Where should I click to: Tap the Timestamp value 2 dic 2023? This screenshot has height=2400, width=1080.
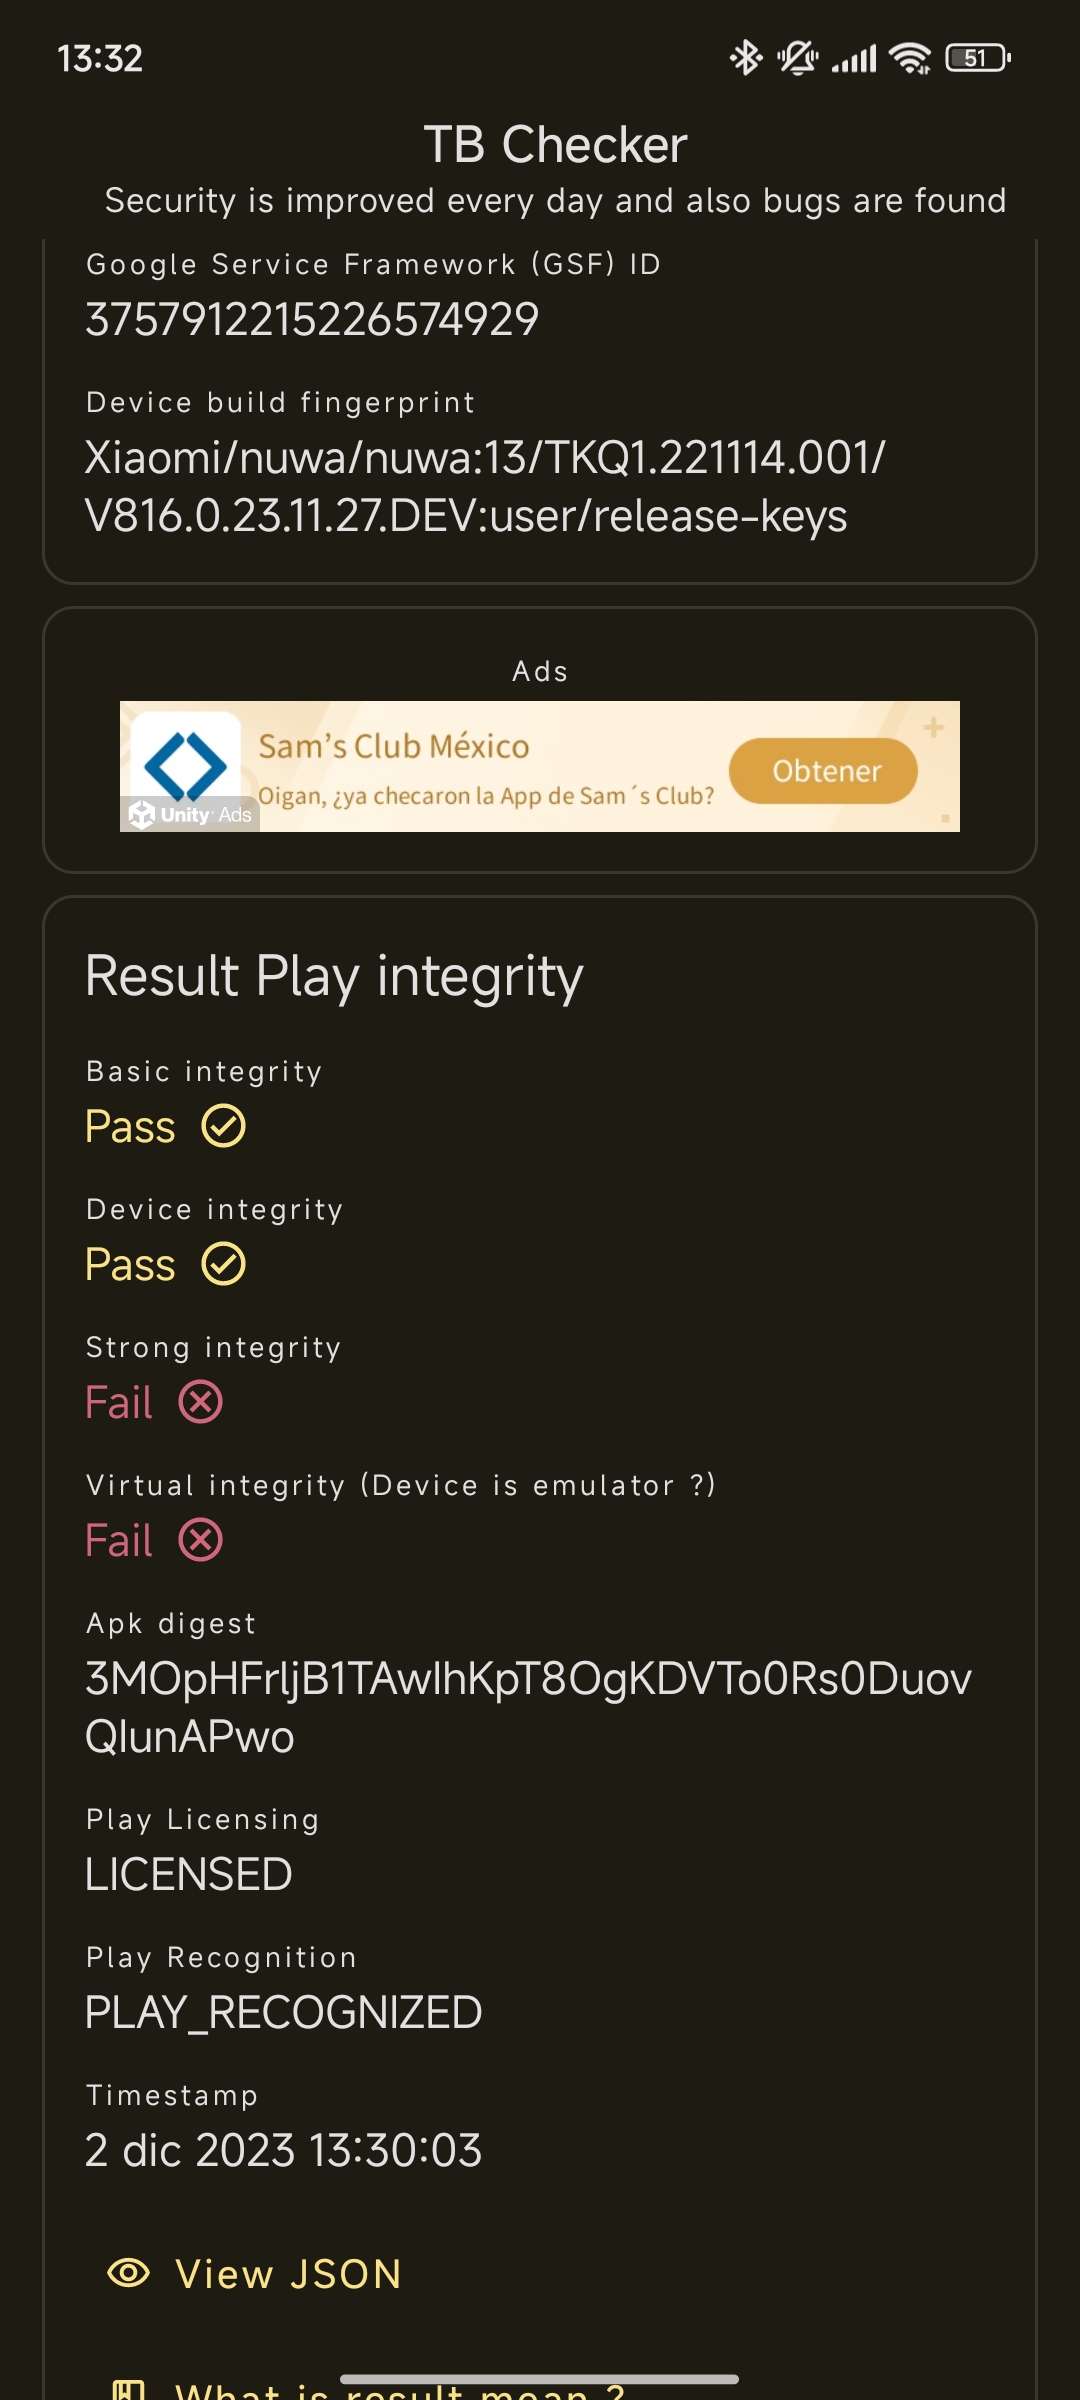point(283,2151)
